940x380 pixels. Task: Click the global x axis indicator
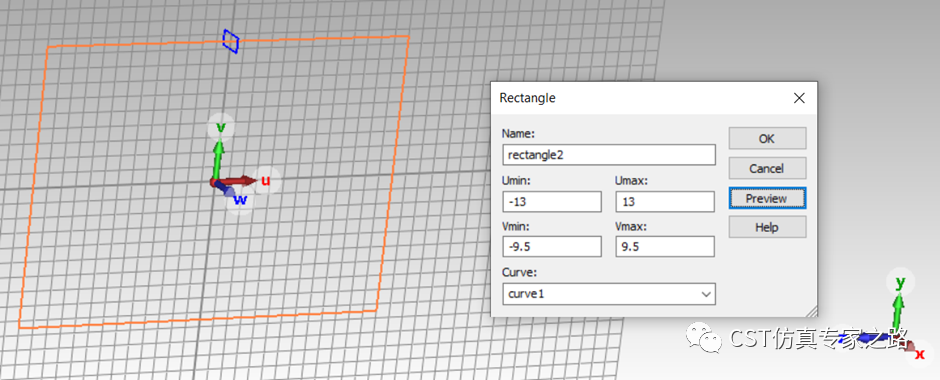click(x=920, y=354)
